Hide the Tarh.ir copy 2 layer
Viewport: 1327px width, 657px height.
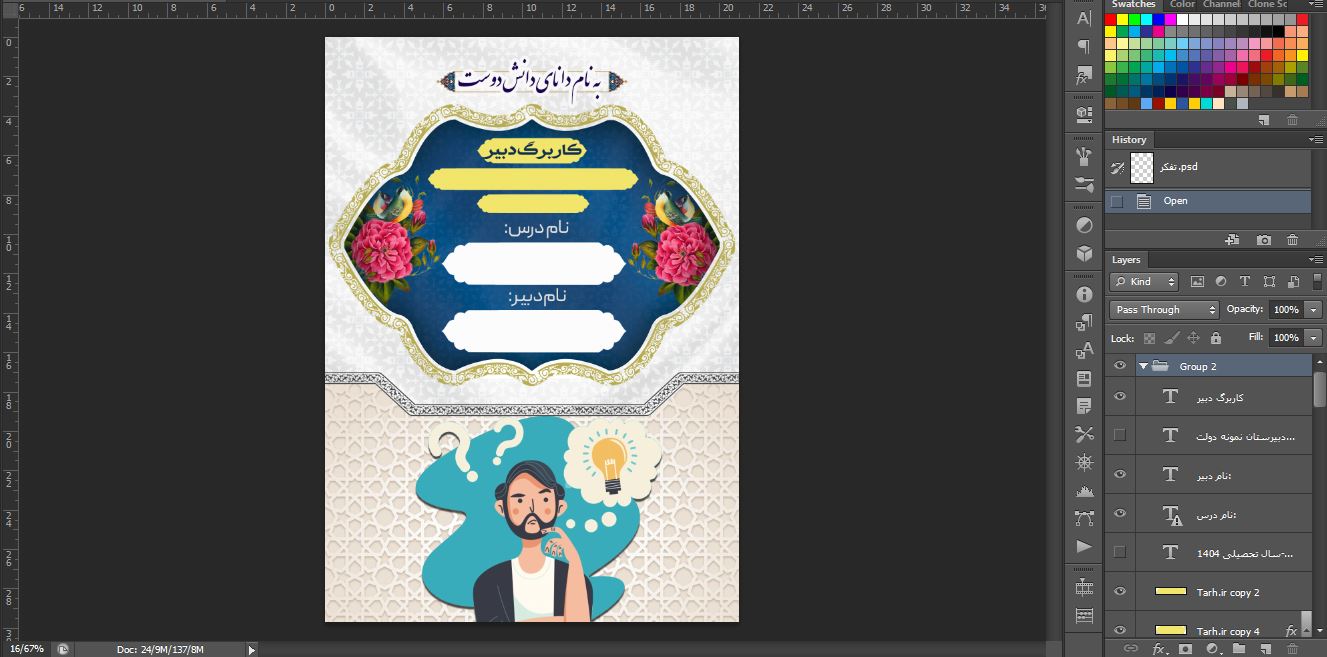pos(1120,592)
